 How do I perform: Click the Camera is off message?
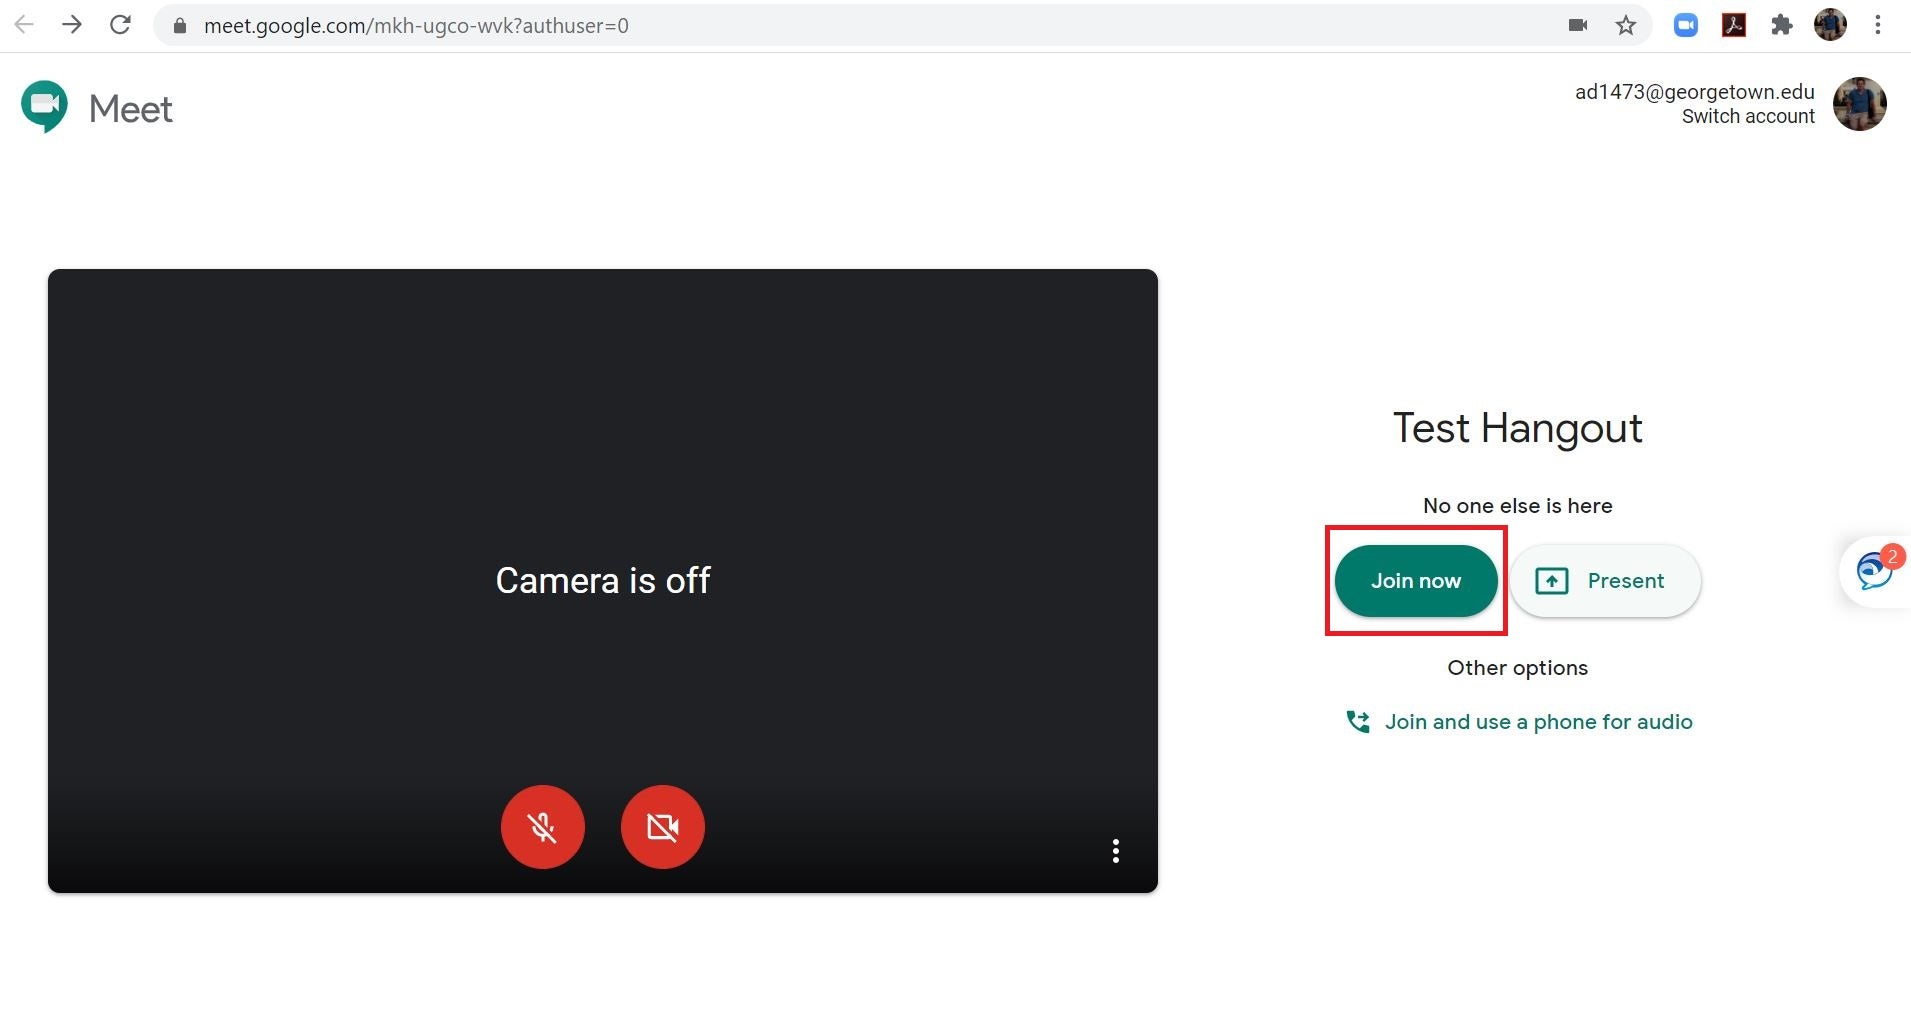(603, 581)
